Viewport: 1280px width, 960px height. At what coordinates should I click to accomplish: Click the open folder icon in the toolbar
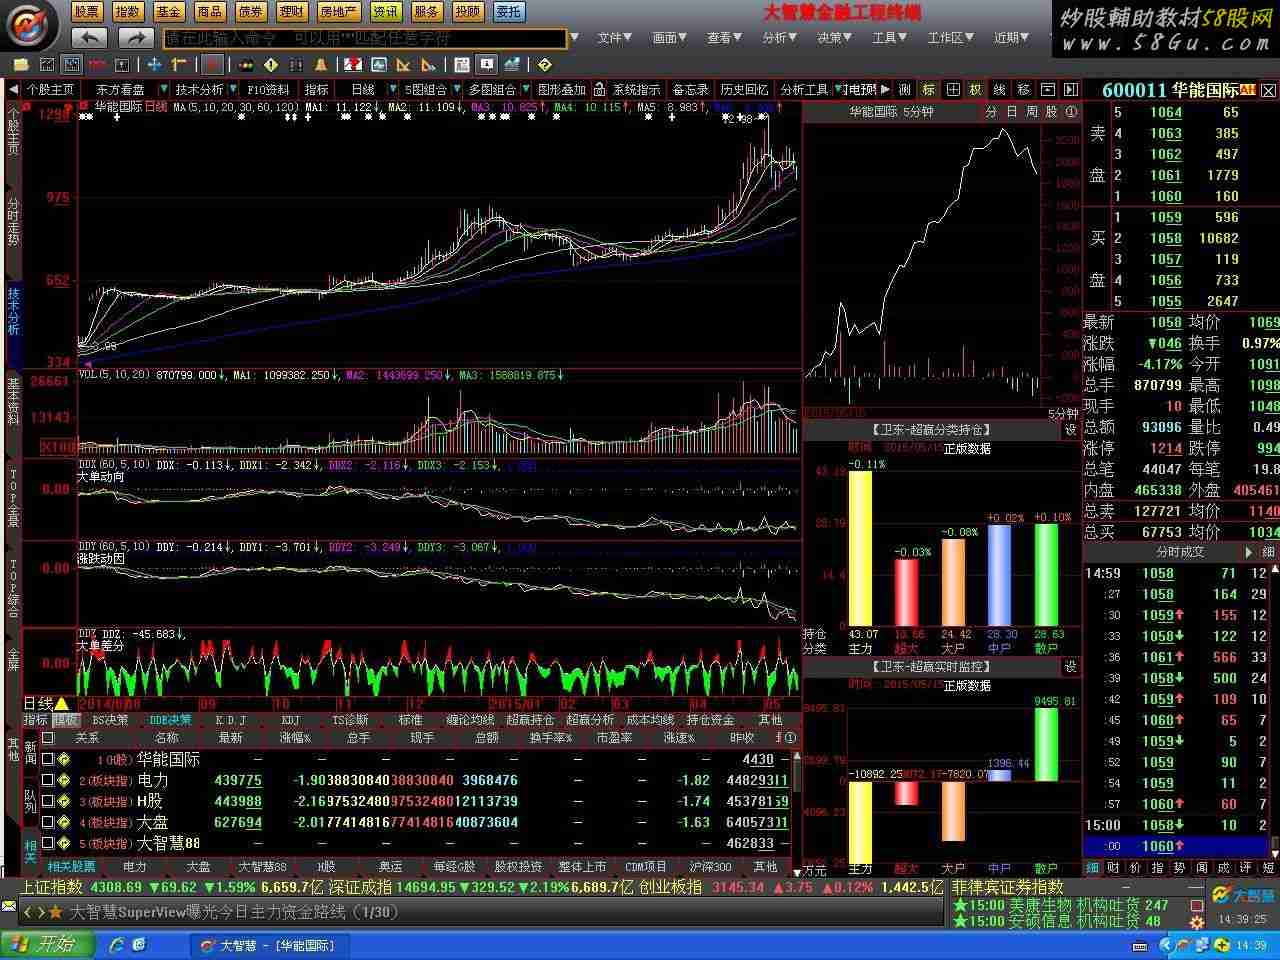20,65
